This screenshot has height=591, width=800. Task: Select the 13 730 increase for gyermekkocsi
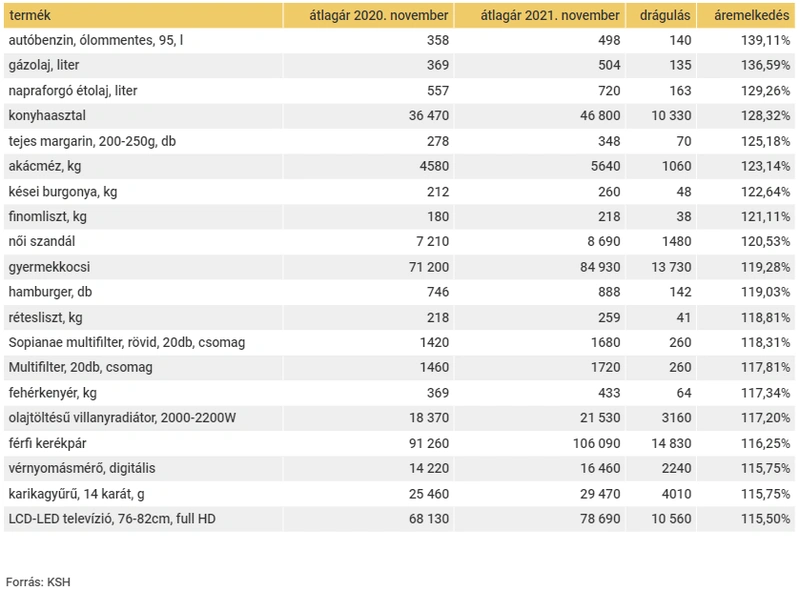[x=671, y=267]
